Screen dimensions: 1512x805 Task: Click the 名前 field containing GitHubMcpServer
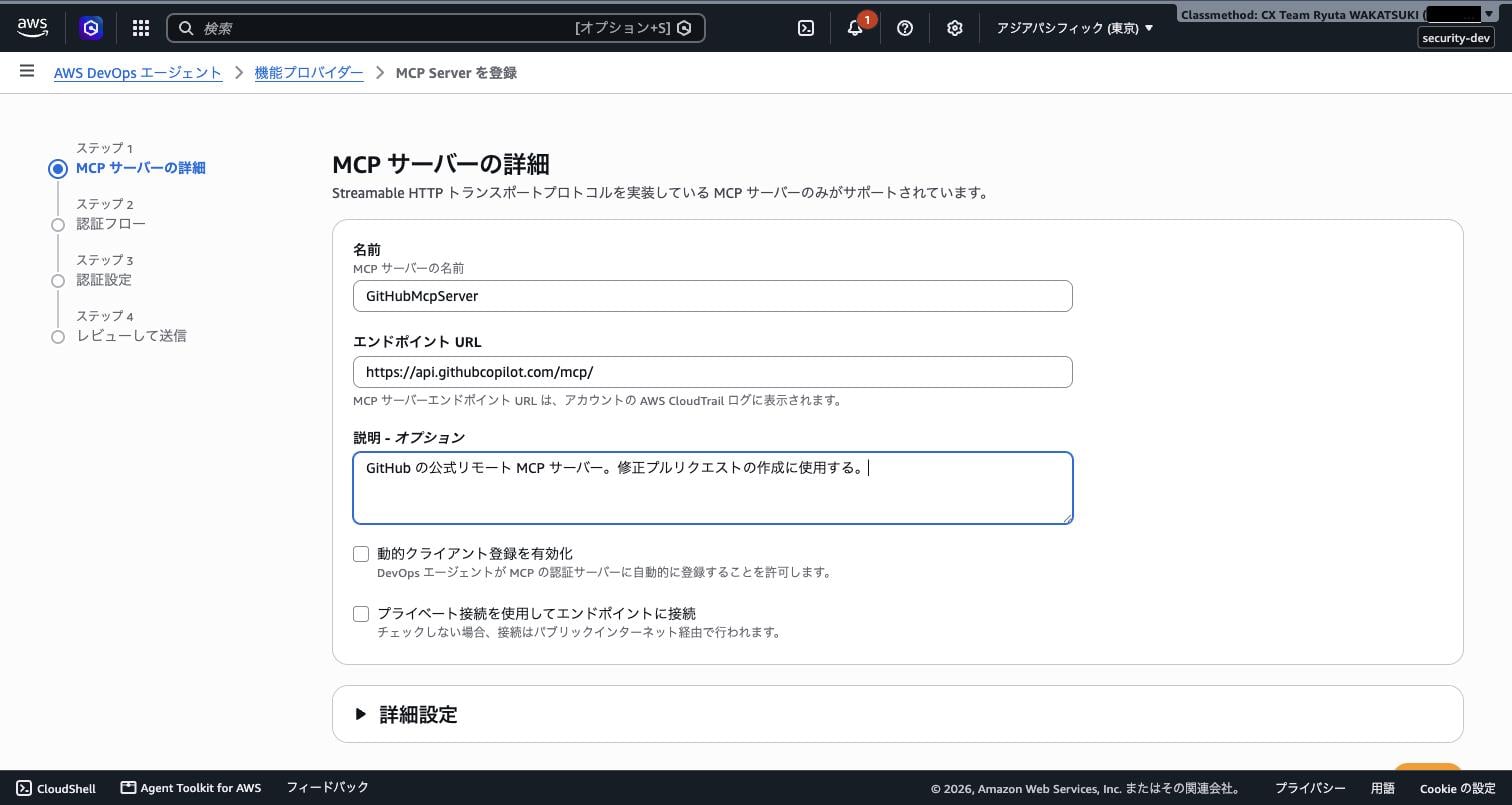[713, 296]
